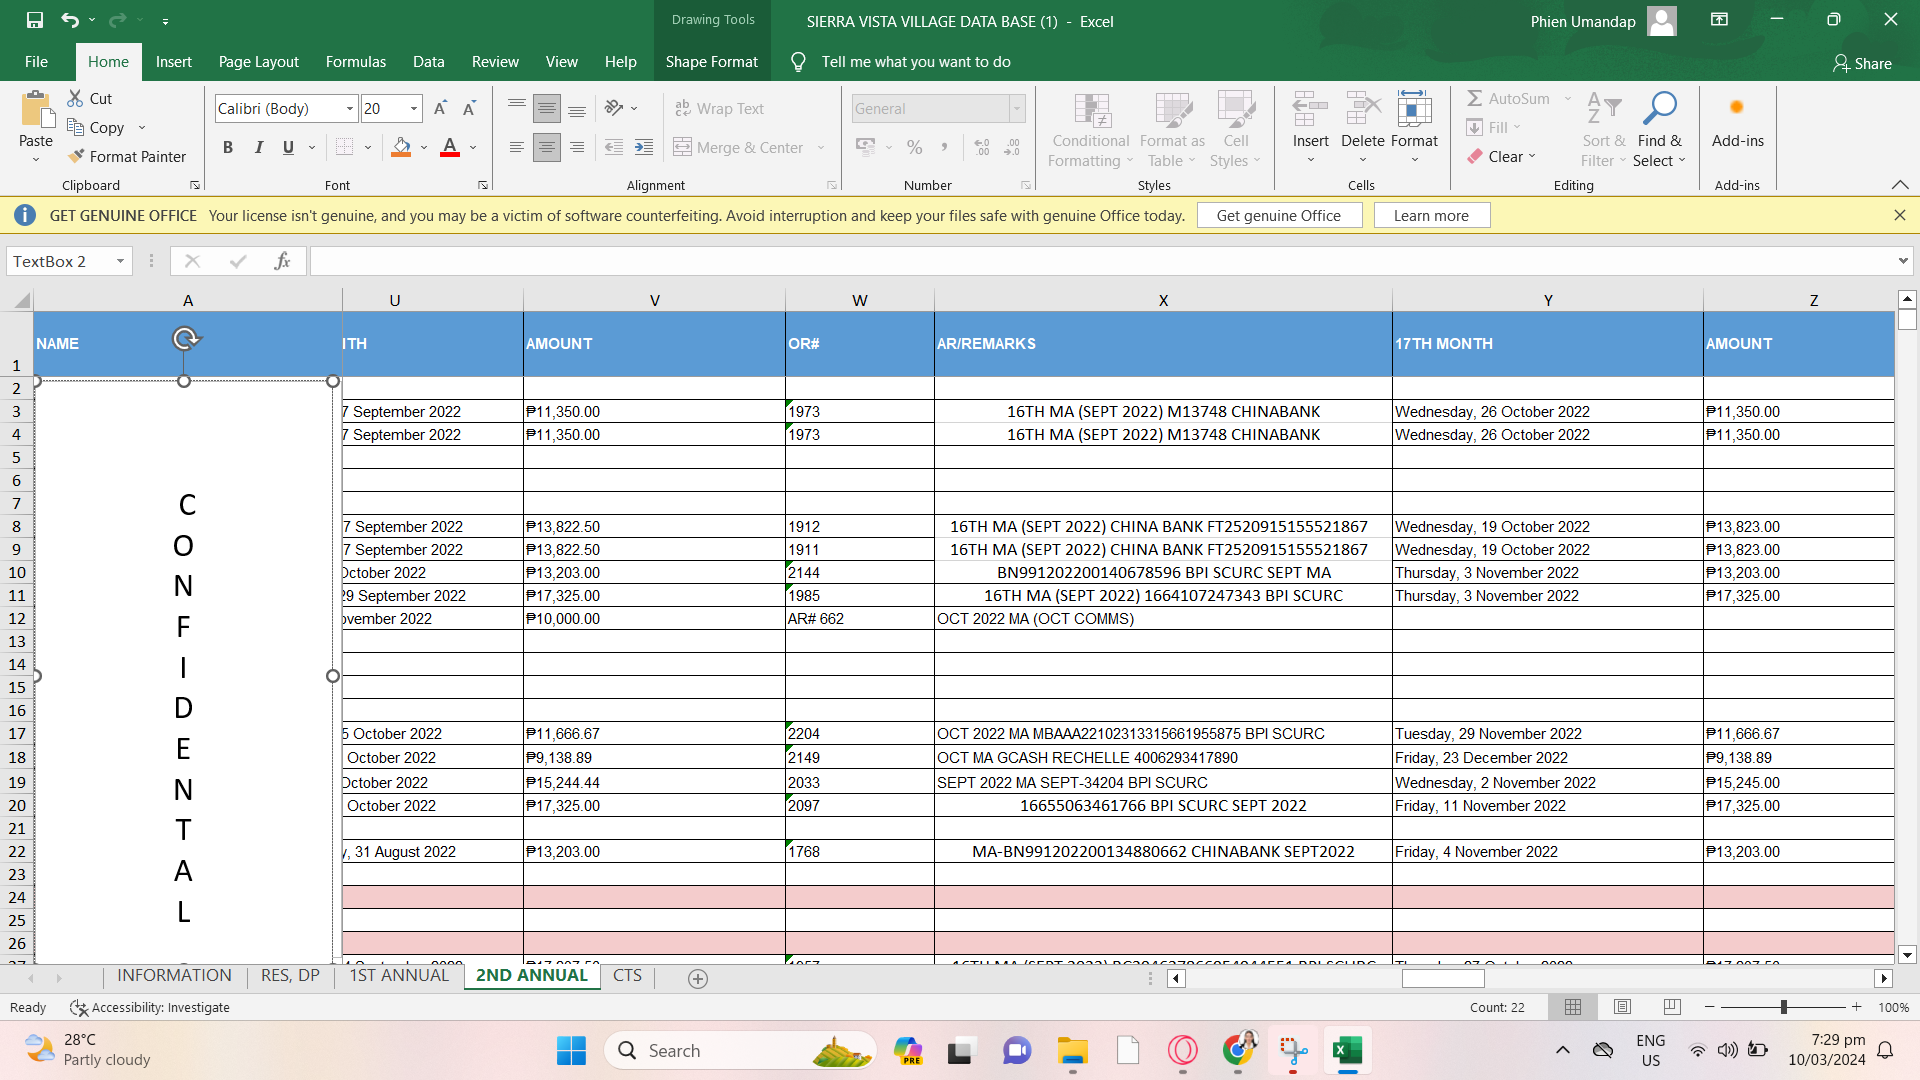Image resolution: width=1920 pixels, height=1080 pixels.
Task: Open the Add-ins button
Action: tap(1738, 122)
